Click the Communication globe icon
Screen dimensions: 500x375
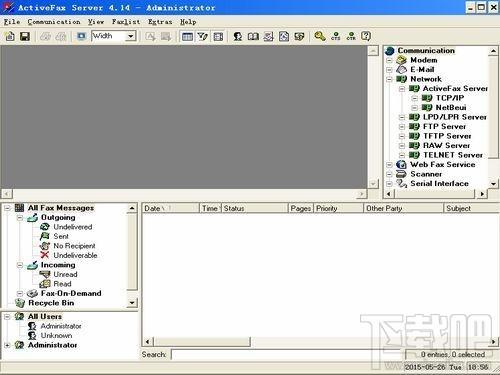point(389,51)
